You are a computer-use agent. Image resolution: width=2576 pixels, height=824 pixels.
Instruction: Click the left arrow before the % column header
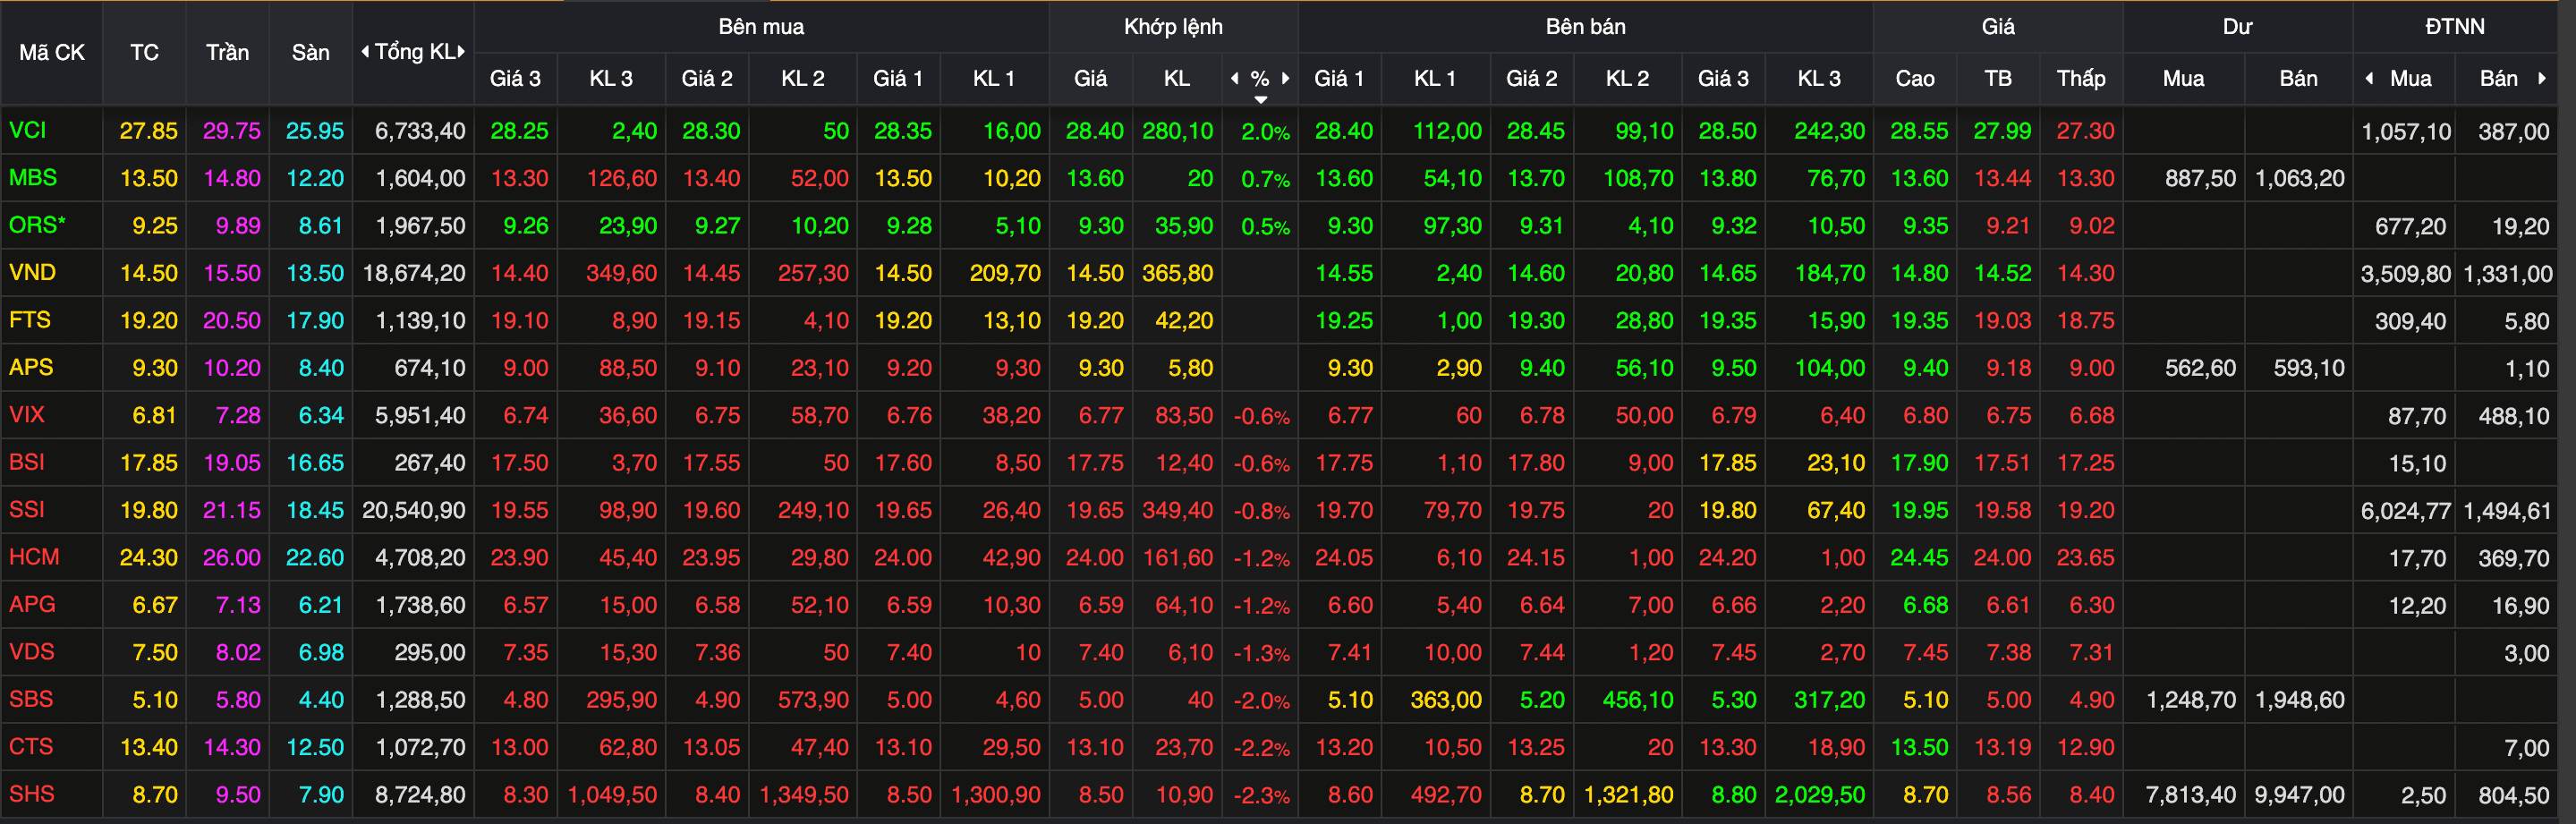(1235, 78)
